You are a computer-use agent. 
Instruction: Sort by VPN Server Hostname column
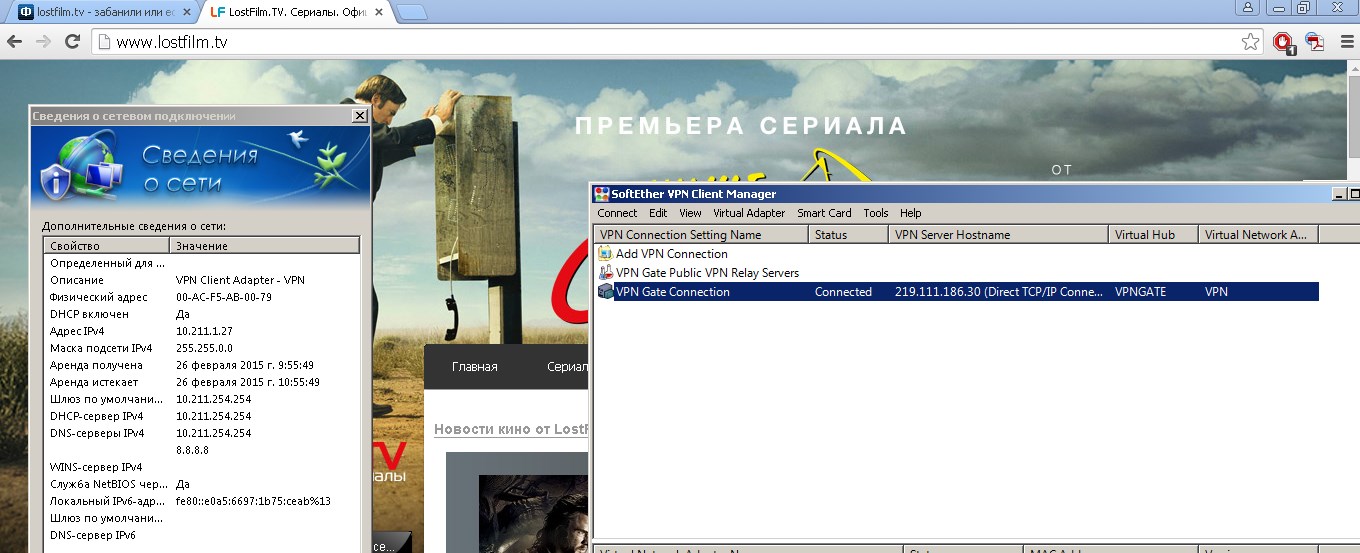(998, 235)
